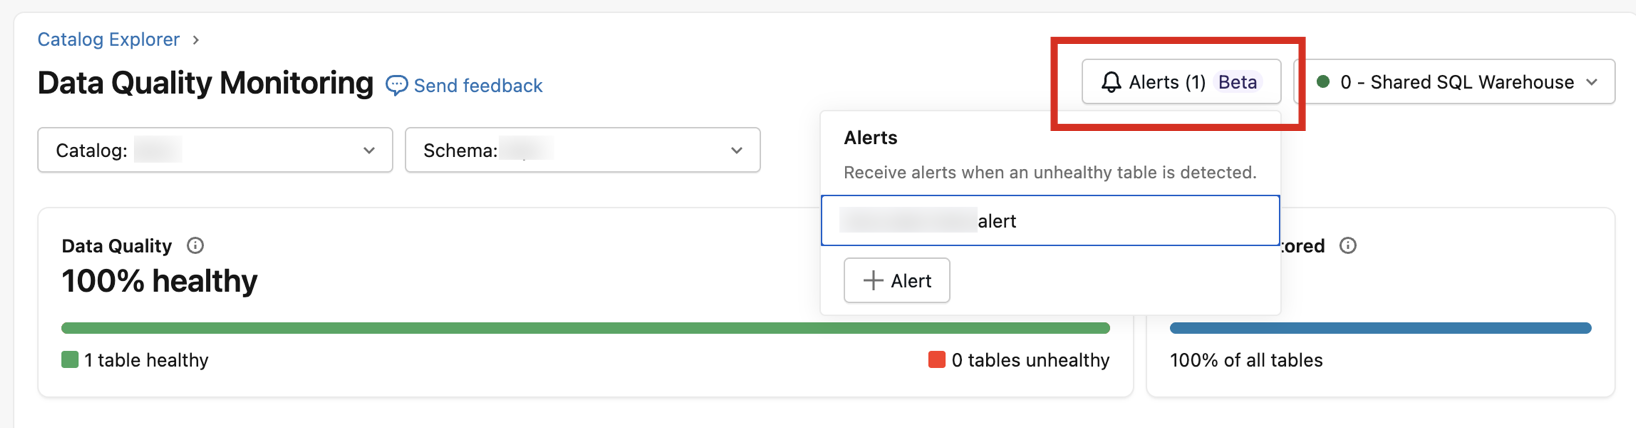Viewport: 1636px width, 428px height.
Task: Click the green status dot on SQL Warehouse
Action: (x=1323, y=82)
